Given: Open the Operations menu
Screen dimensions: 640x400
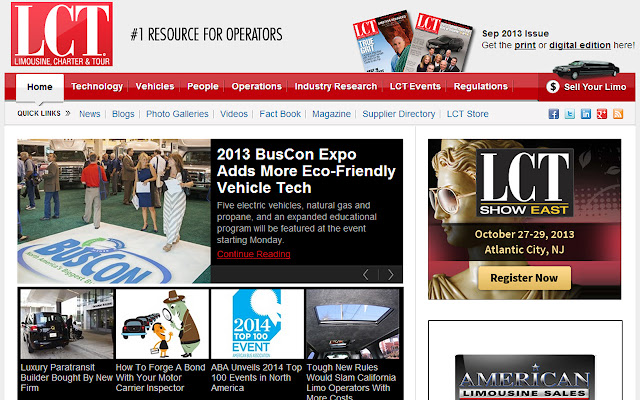Looking at the screenshot, I should click(x=257, y=87).
